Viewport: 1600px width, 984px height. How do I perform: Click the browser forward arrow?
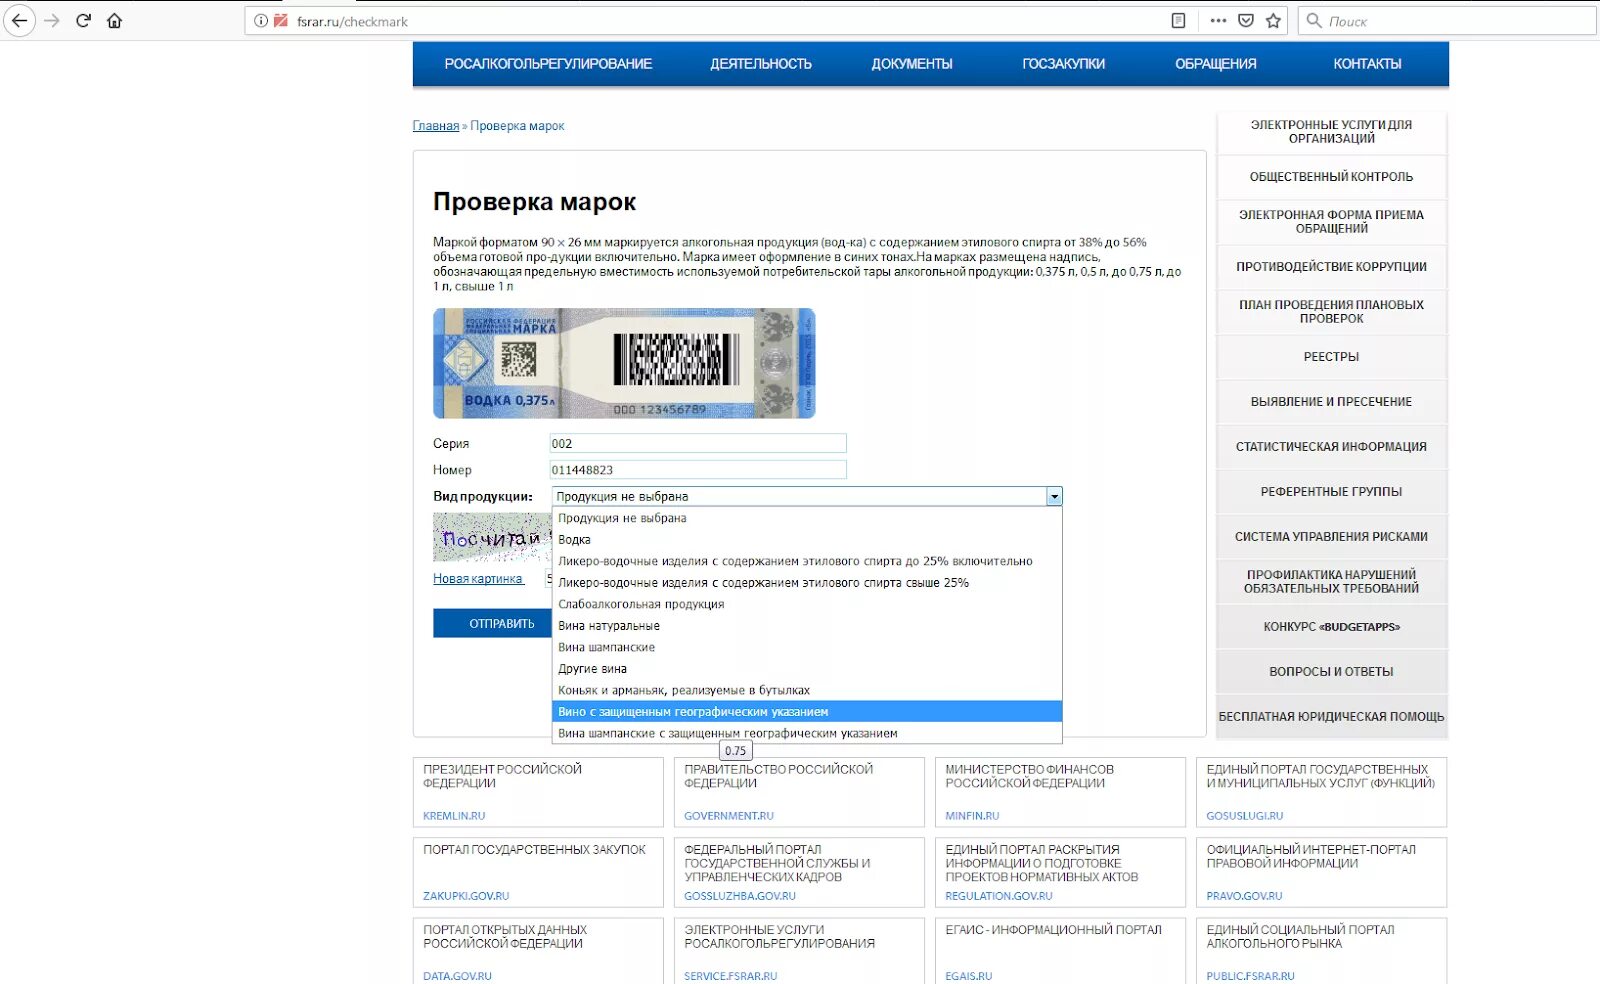pos(52,20)
